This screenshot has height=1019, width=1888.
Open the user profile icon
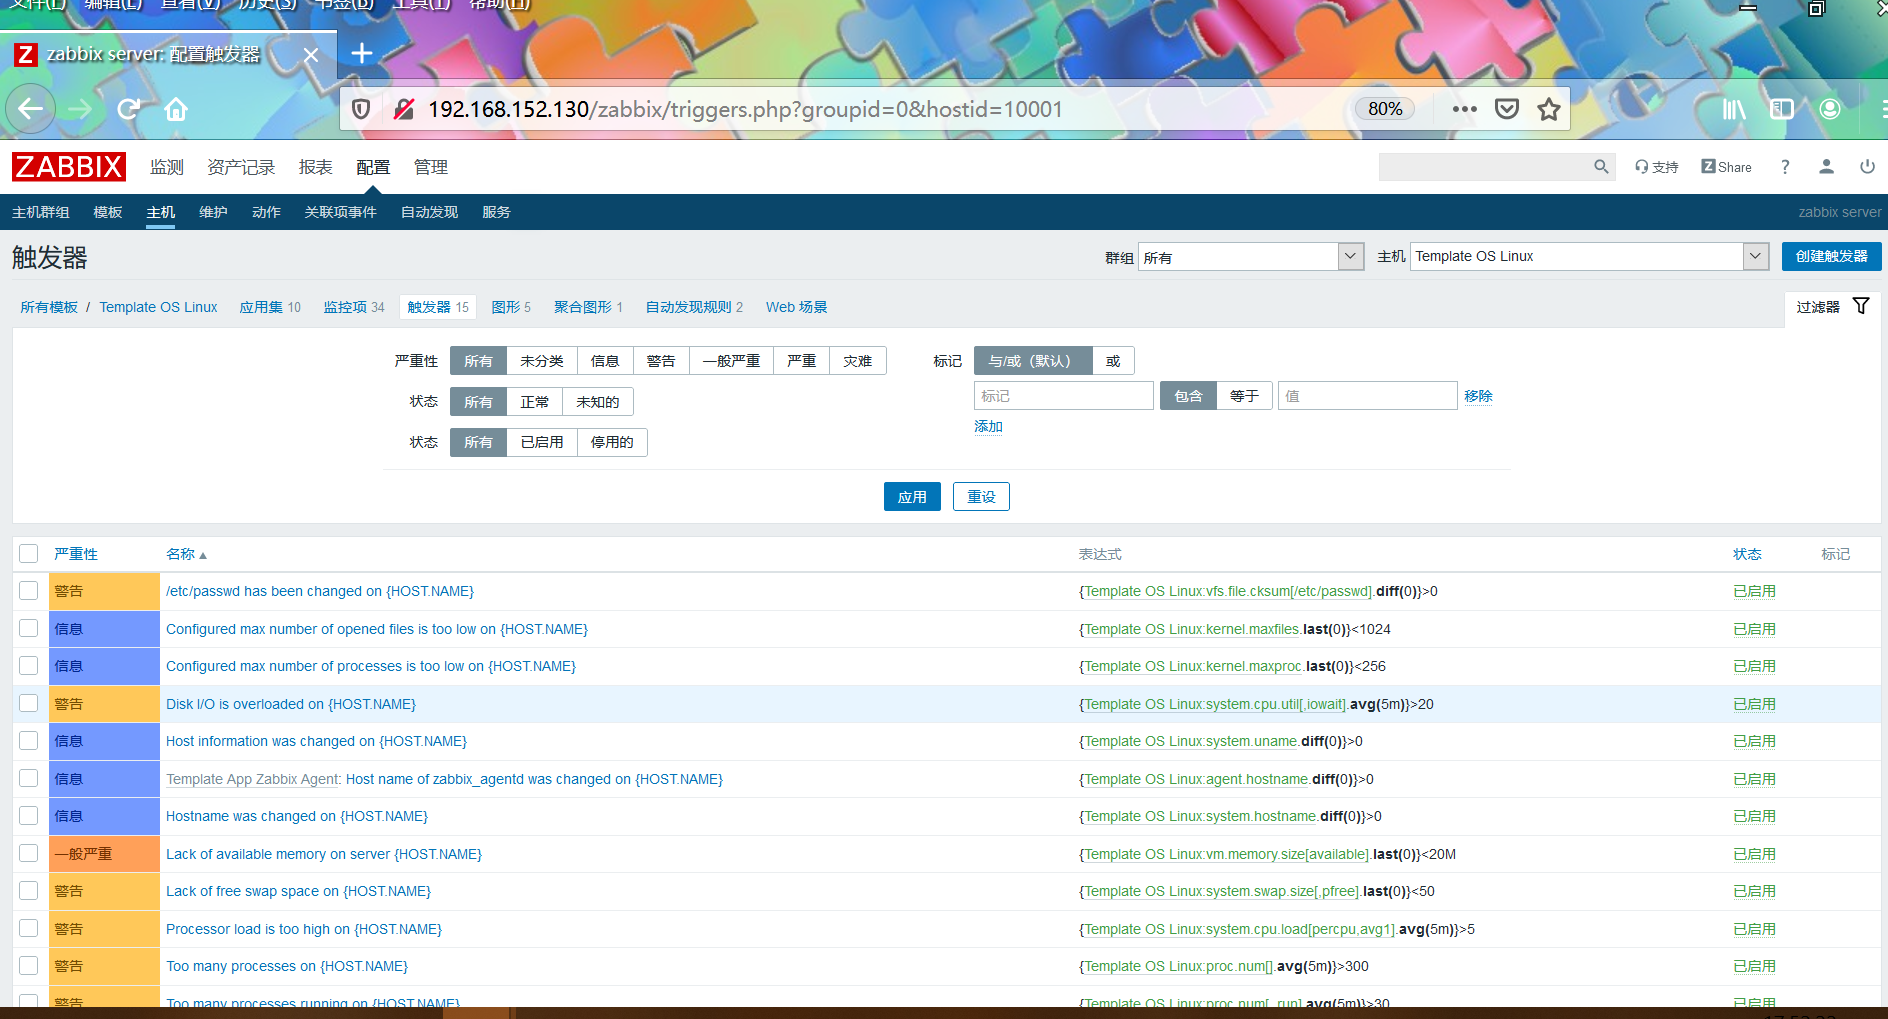(1827, 166)
